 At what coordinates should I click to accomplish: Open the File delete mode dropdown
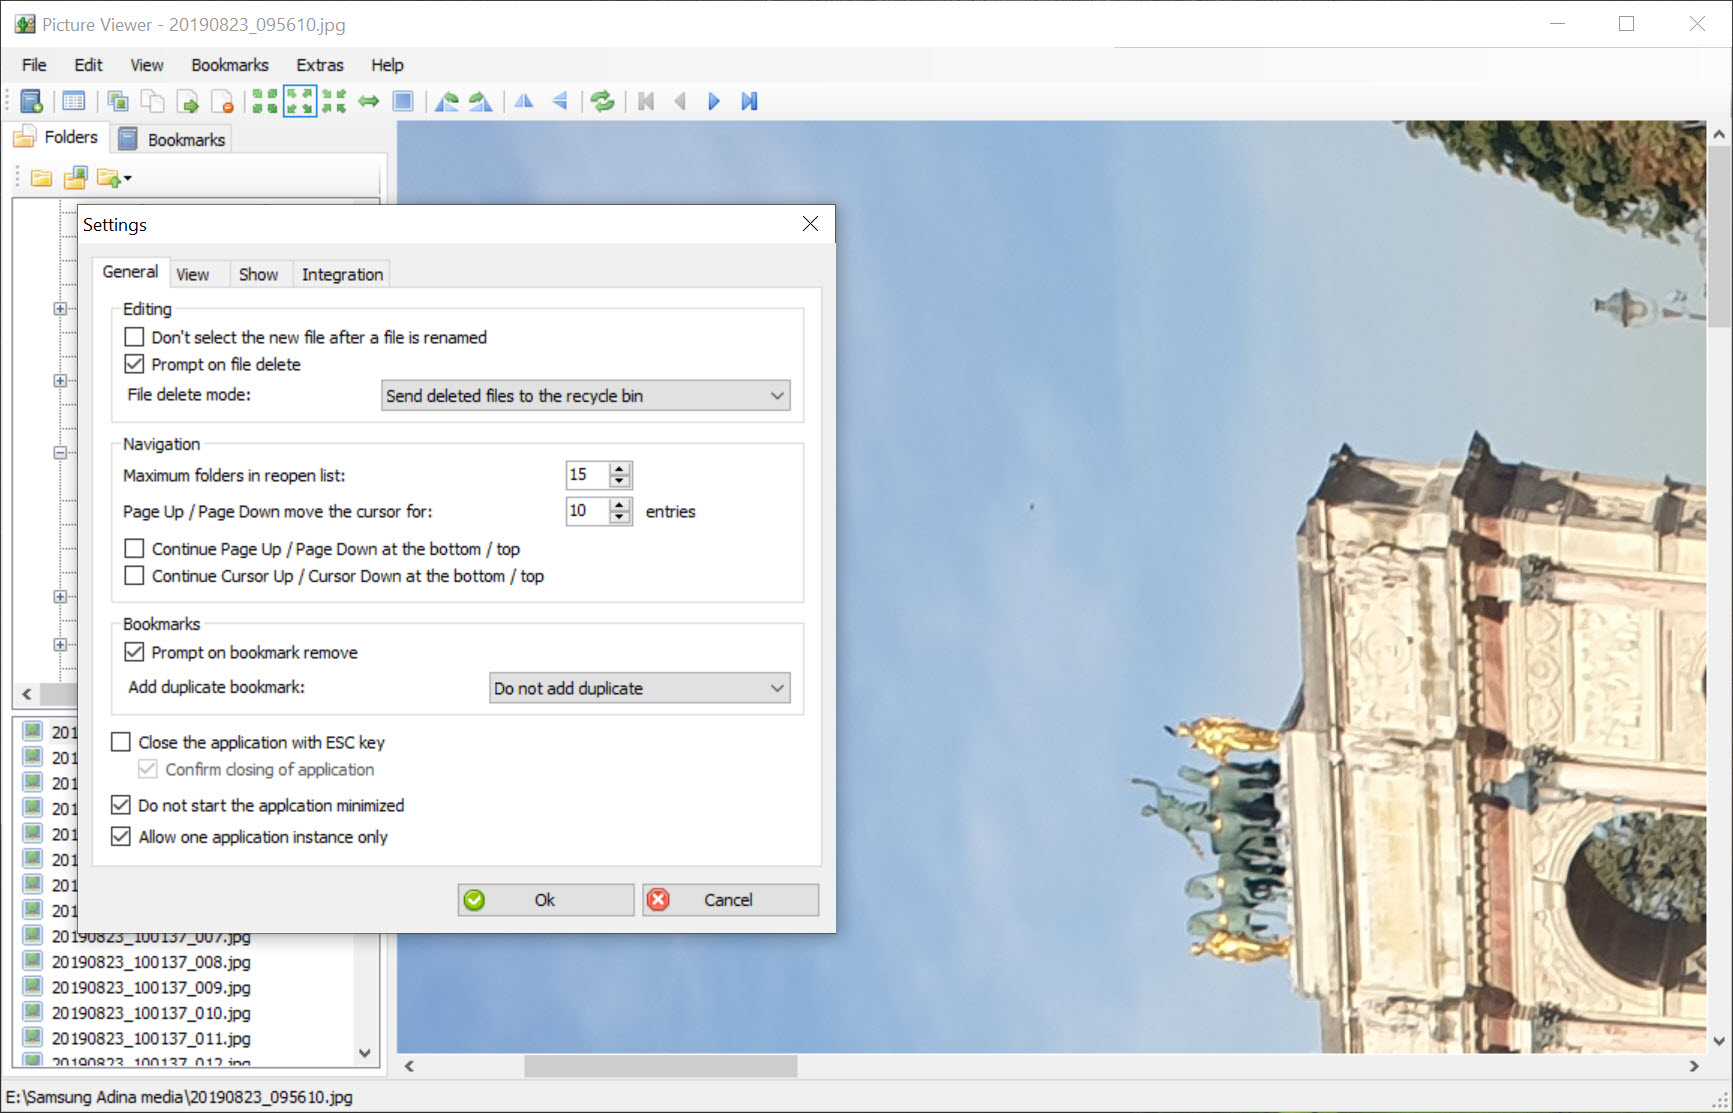tap(586, 396)
